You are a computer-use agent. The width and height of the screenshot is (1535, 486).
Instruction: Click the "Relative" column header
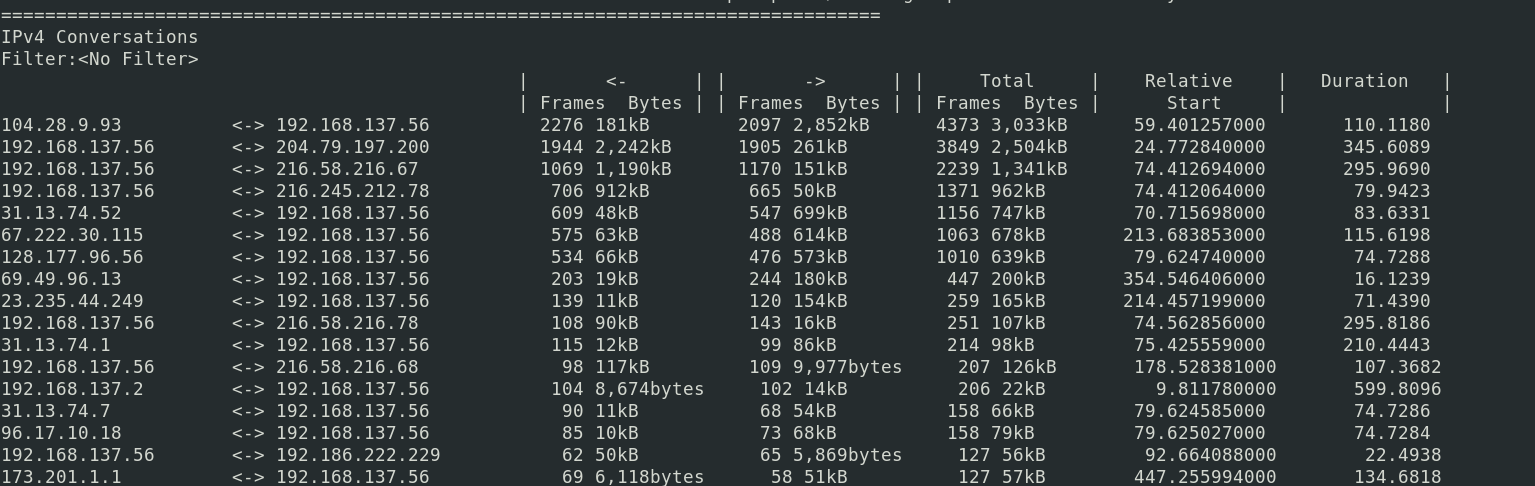1188,81
